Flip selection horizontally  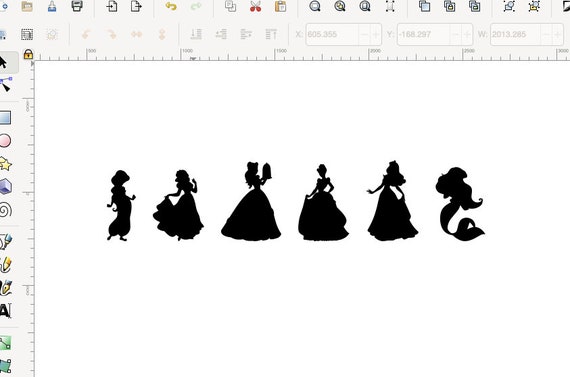(137, 35)
